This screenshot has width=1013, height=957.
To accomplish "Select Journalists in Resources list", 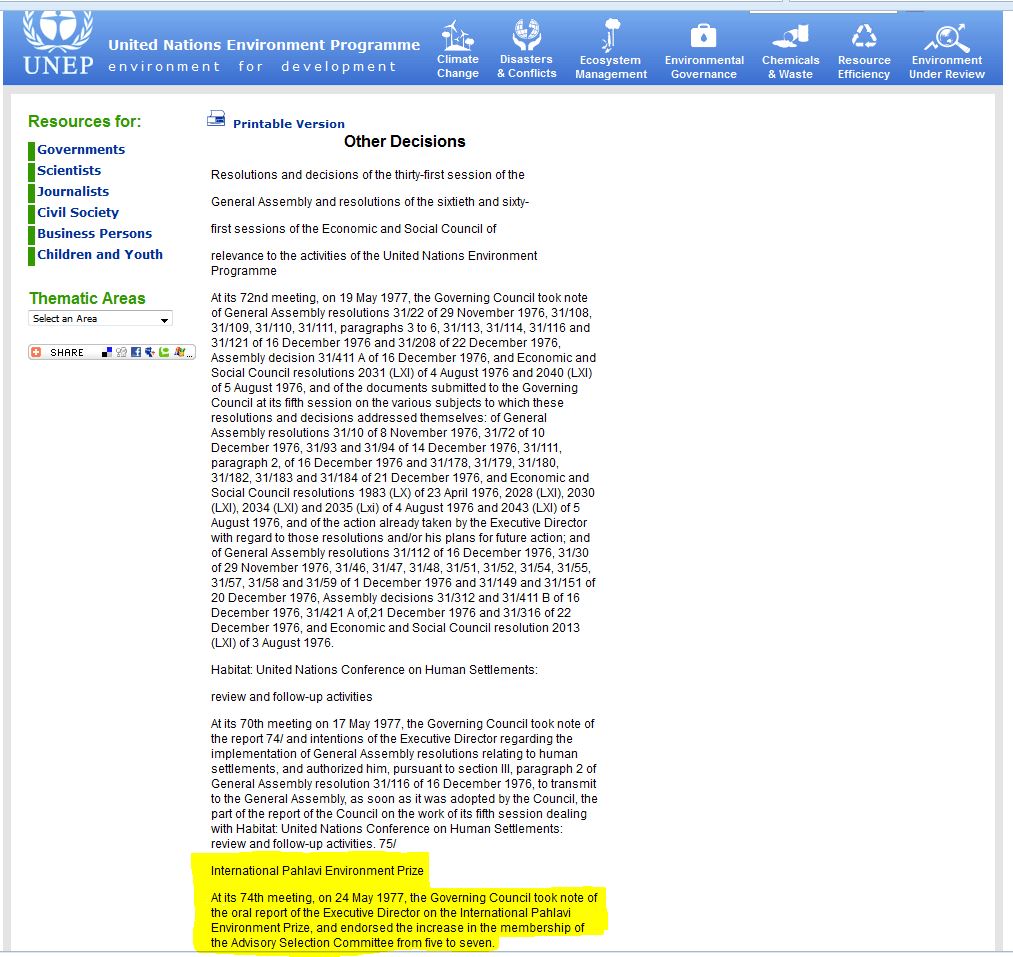I will (73, 192).
